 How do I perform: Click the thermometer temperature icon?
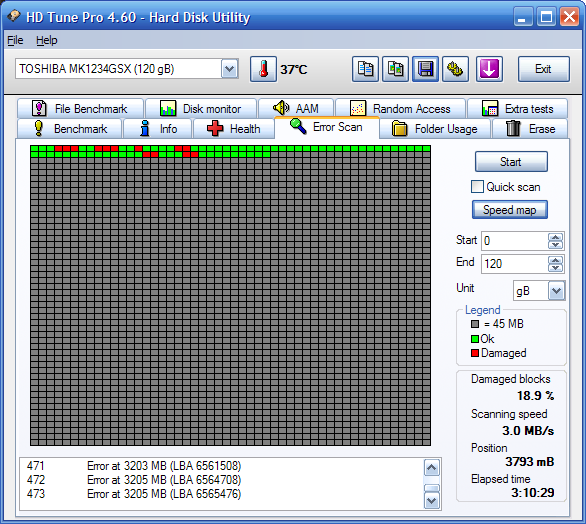click(263, 69)
